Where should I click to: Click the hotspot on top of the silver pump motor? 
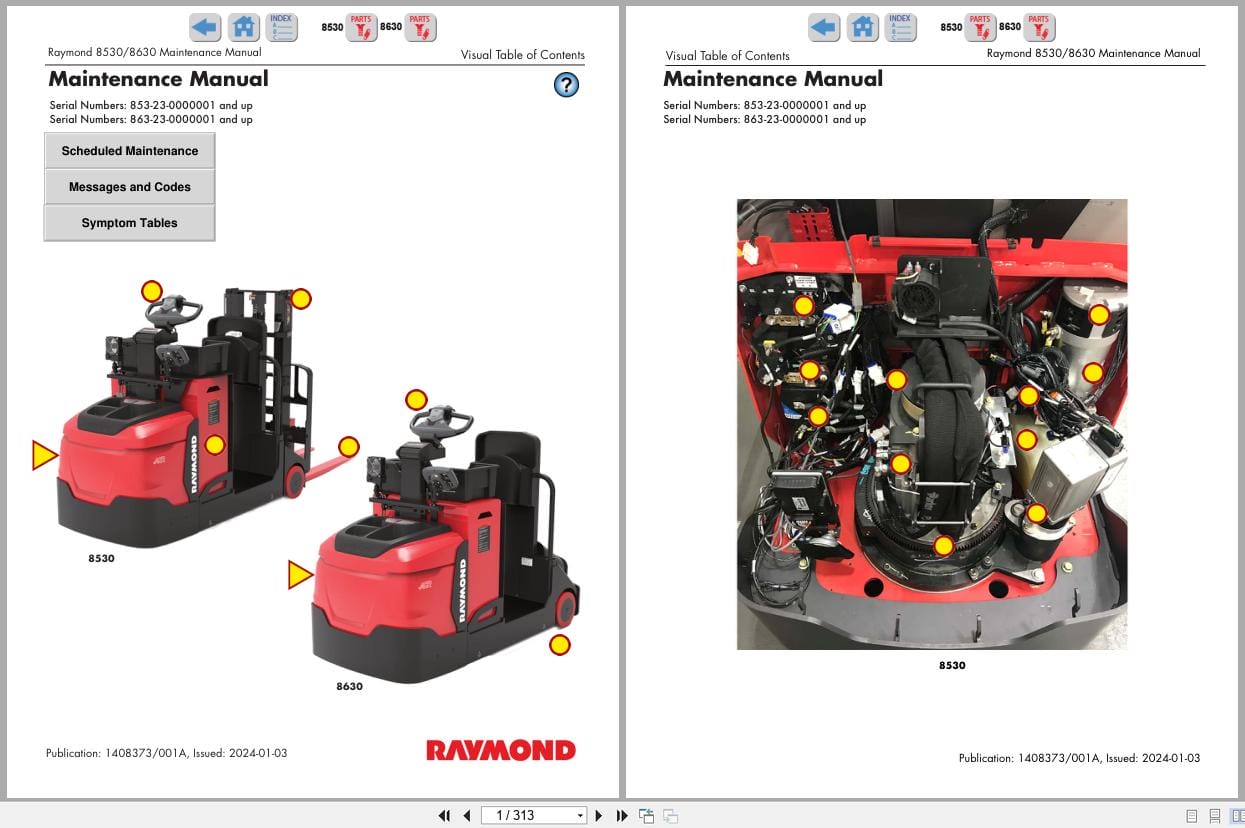[1099, 314]
